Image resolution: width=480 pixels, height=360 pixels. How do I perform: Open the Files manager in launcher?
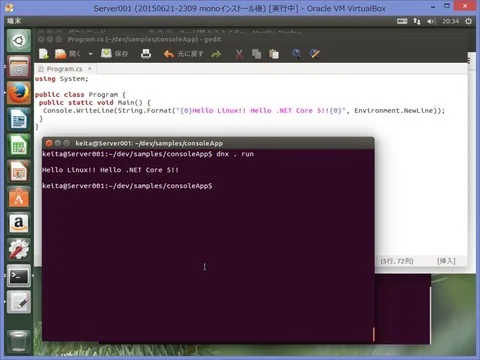[19, 67]
